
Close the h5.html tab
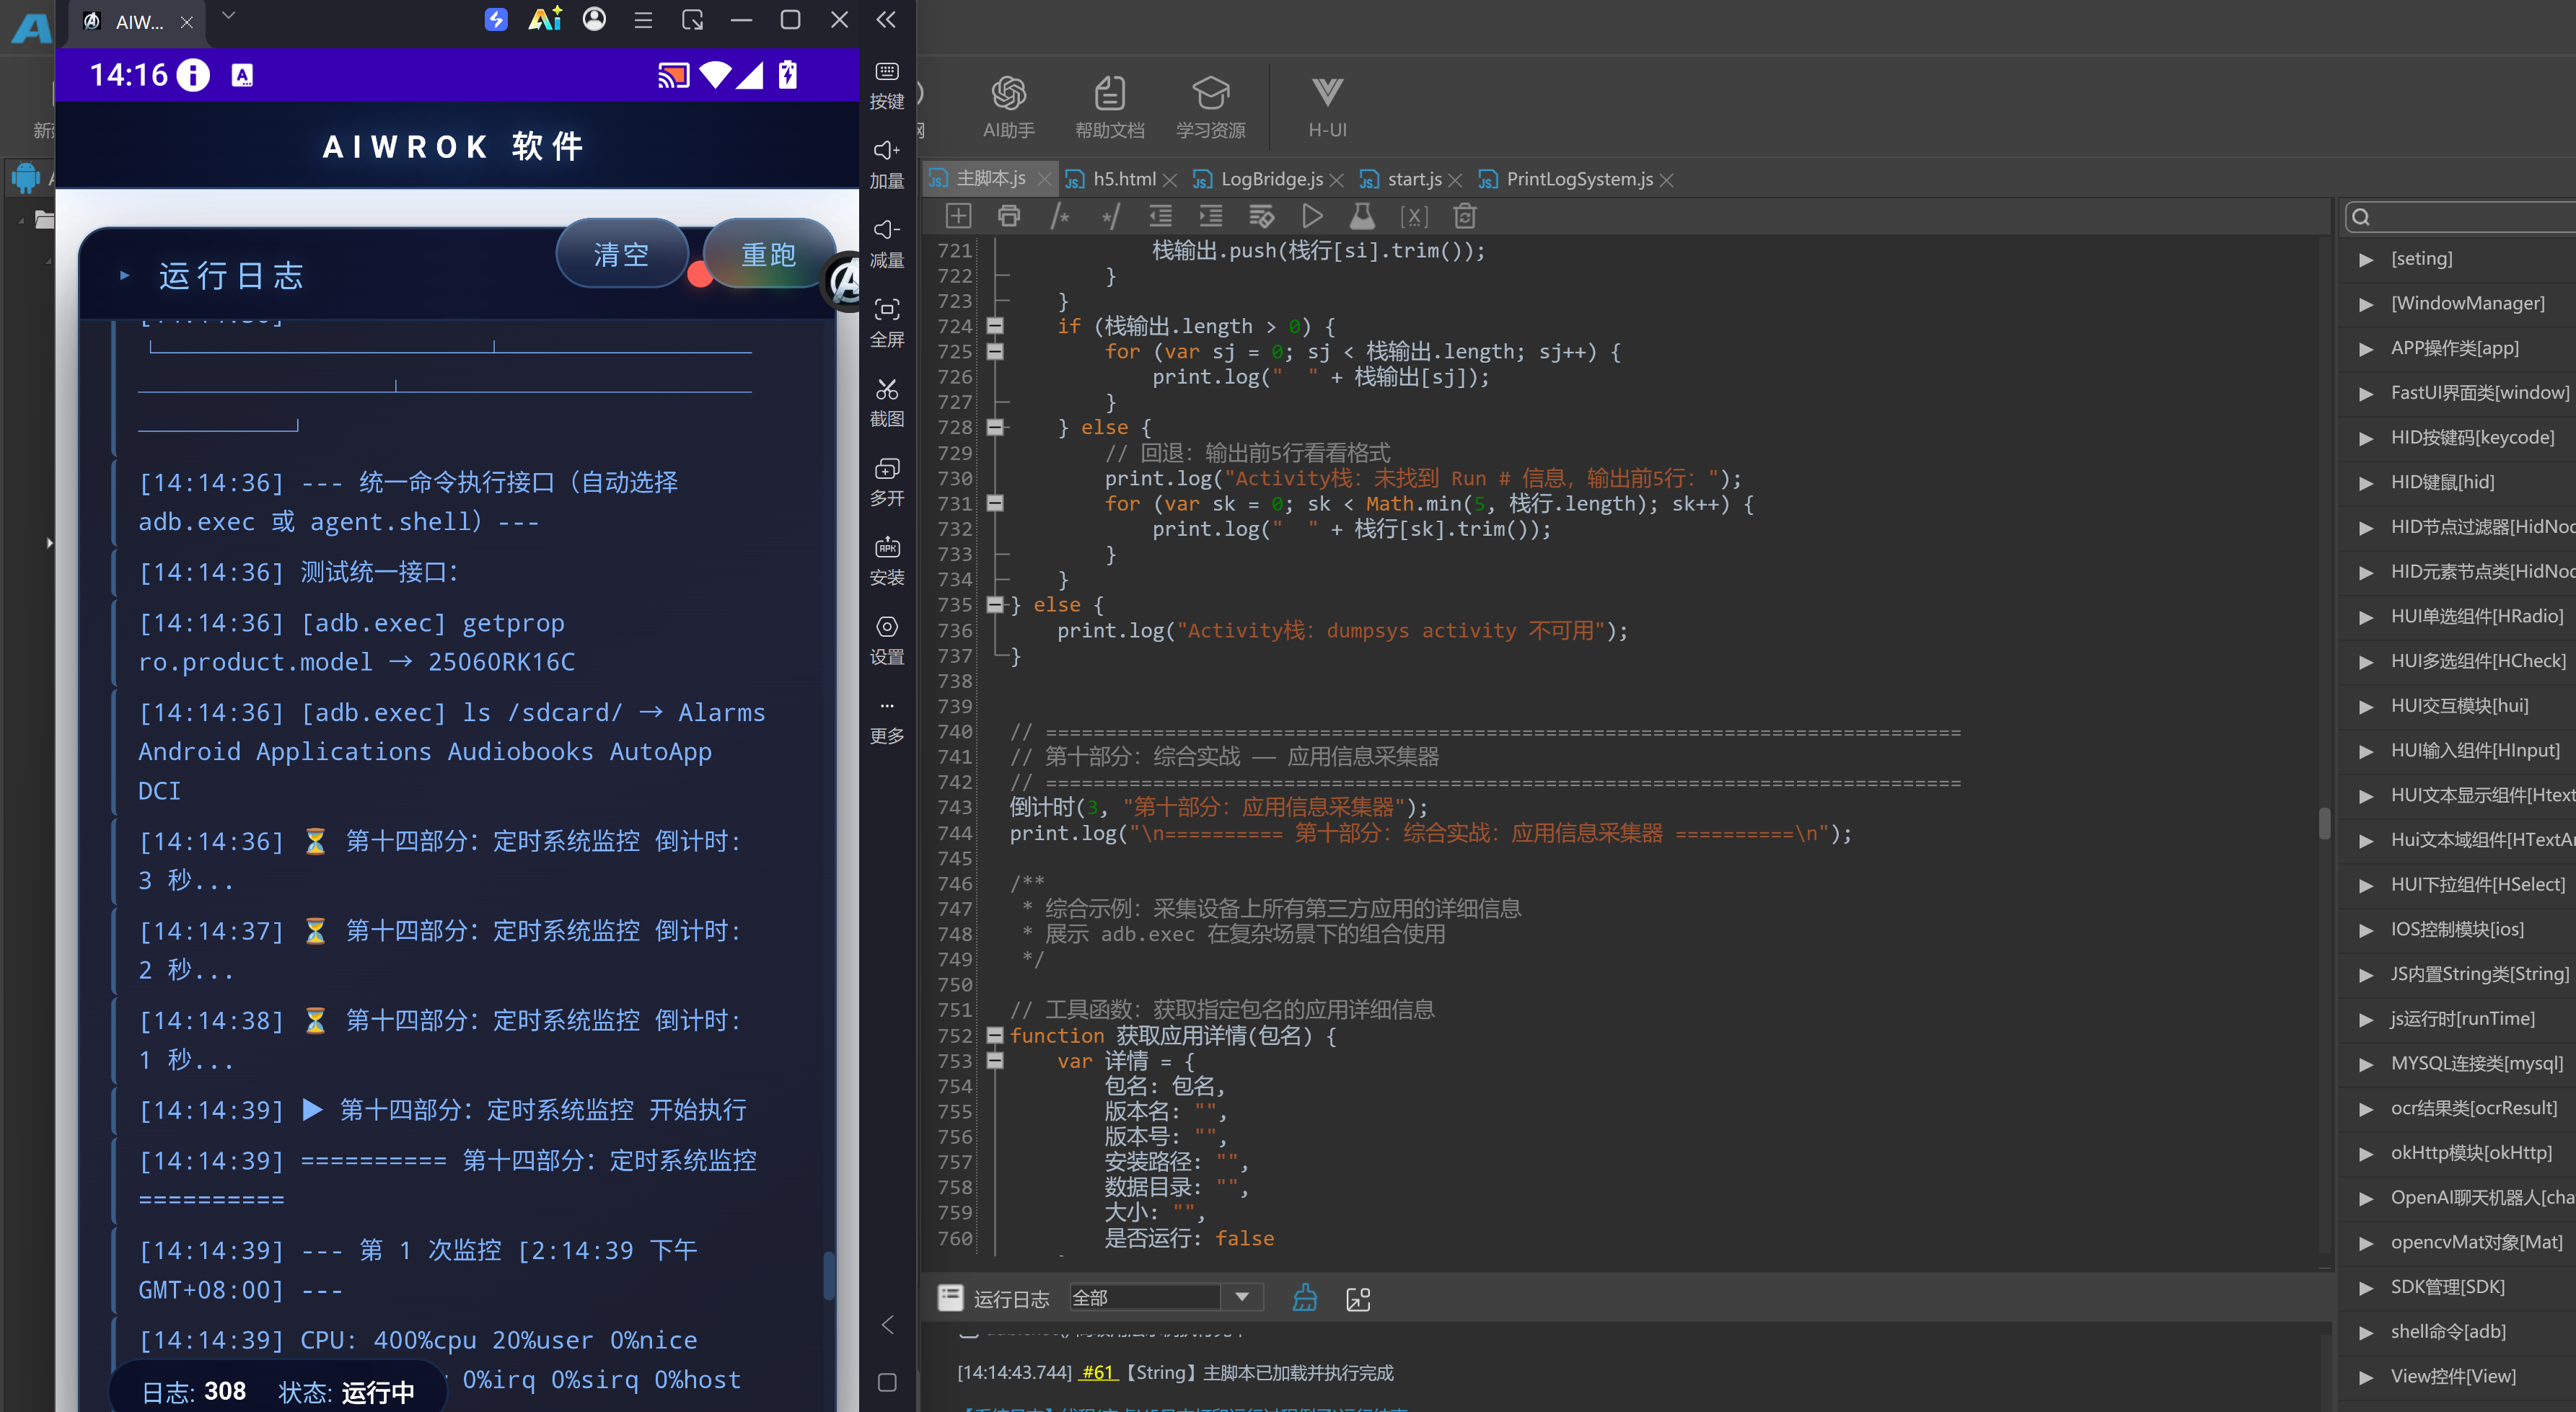pos(1170,180)
